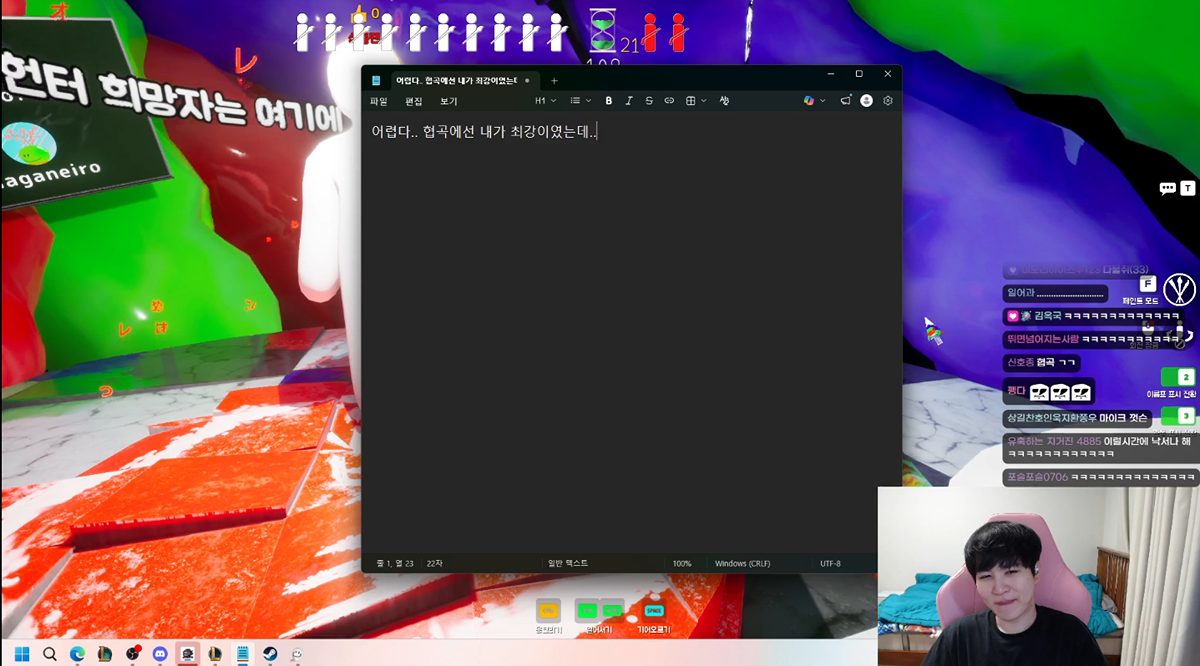
Task: Click the thumbs-up counter icon in game HUD
Action: tap(359, 14)
